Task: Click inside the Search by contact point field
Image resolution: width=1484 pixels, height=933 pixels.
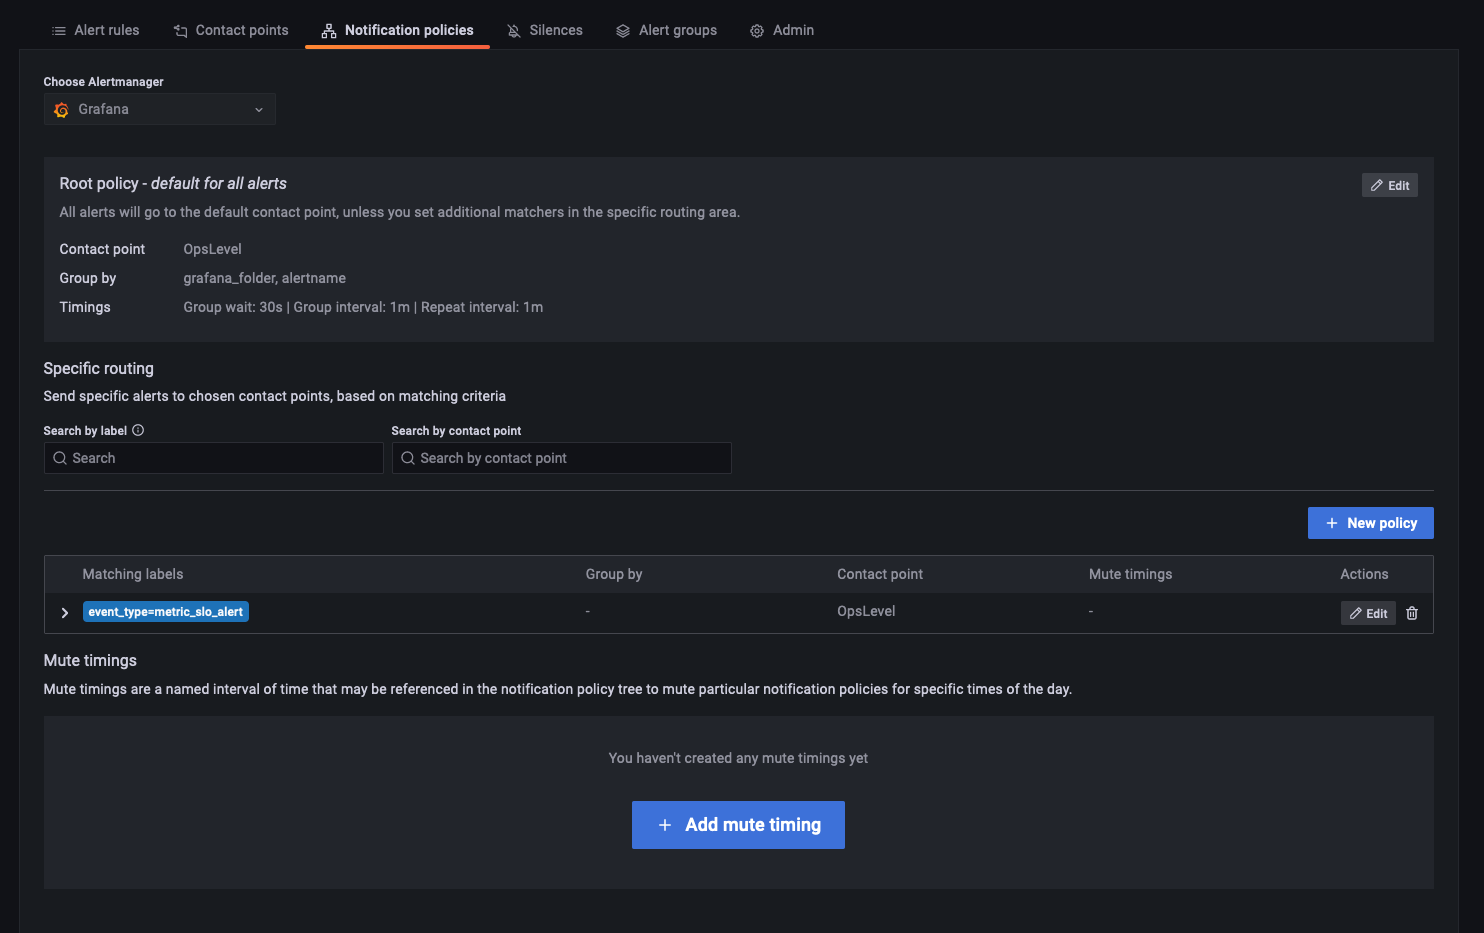Action: point(562,458)
